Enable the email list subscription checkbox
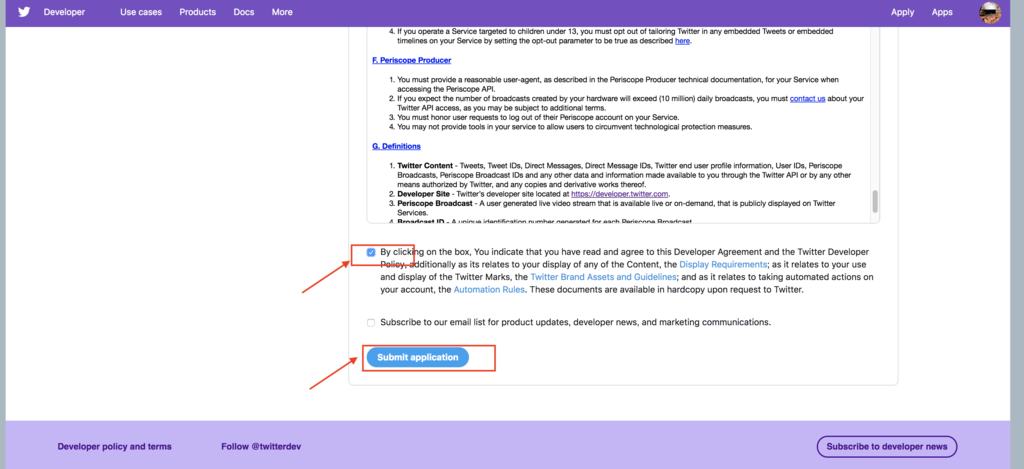 pos(371,323)
